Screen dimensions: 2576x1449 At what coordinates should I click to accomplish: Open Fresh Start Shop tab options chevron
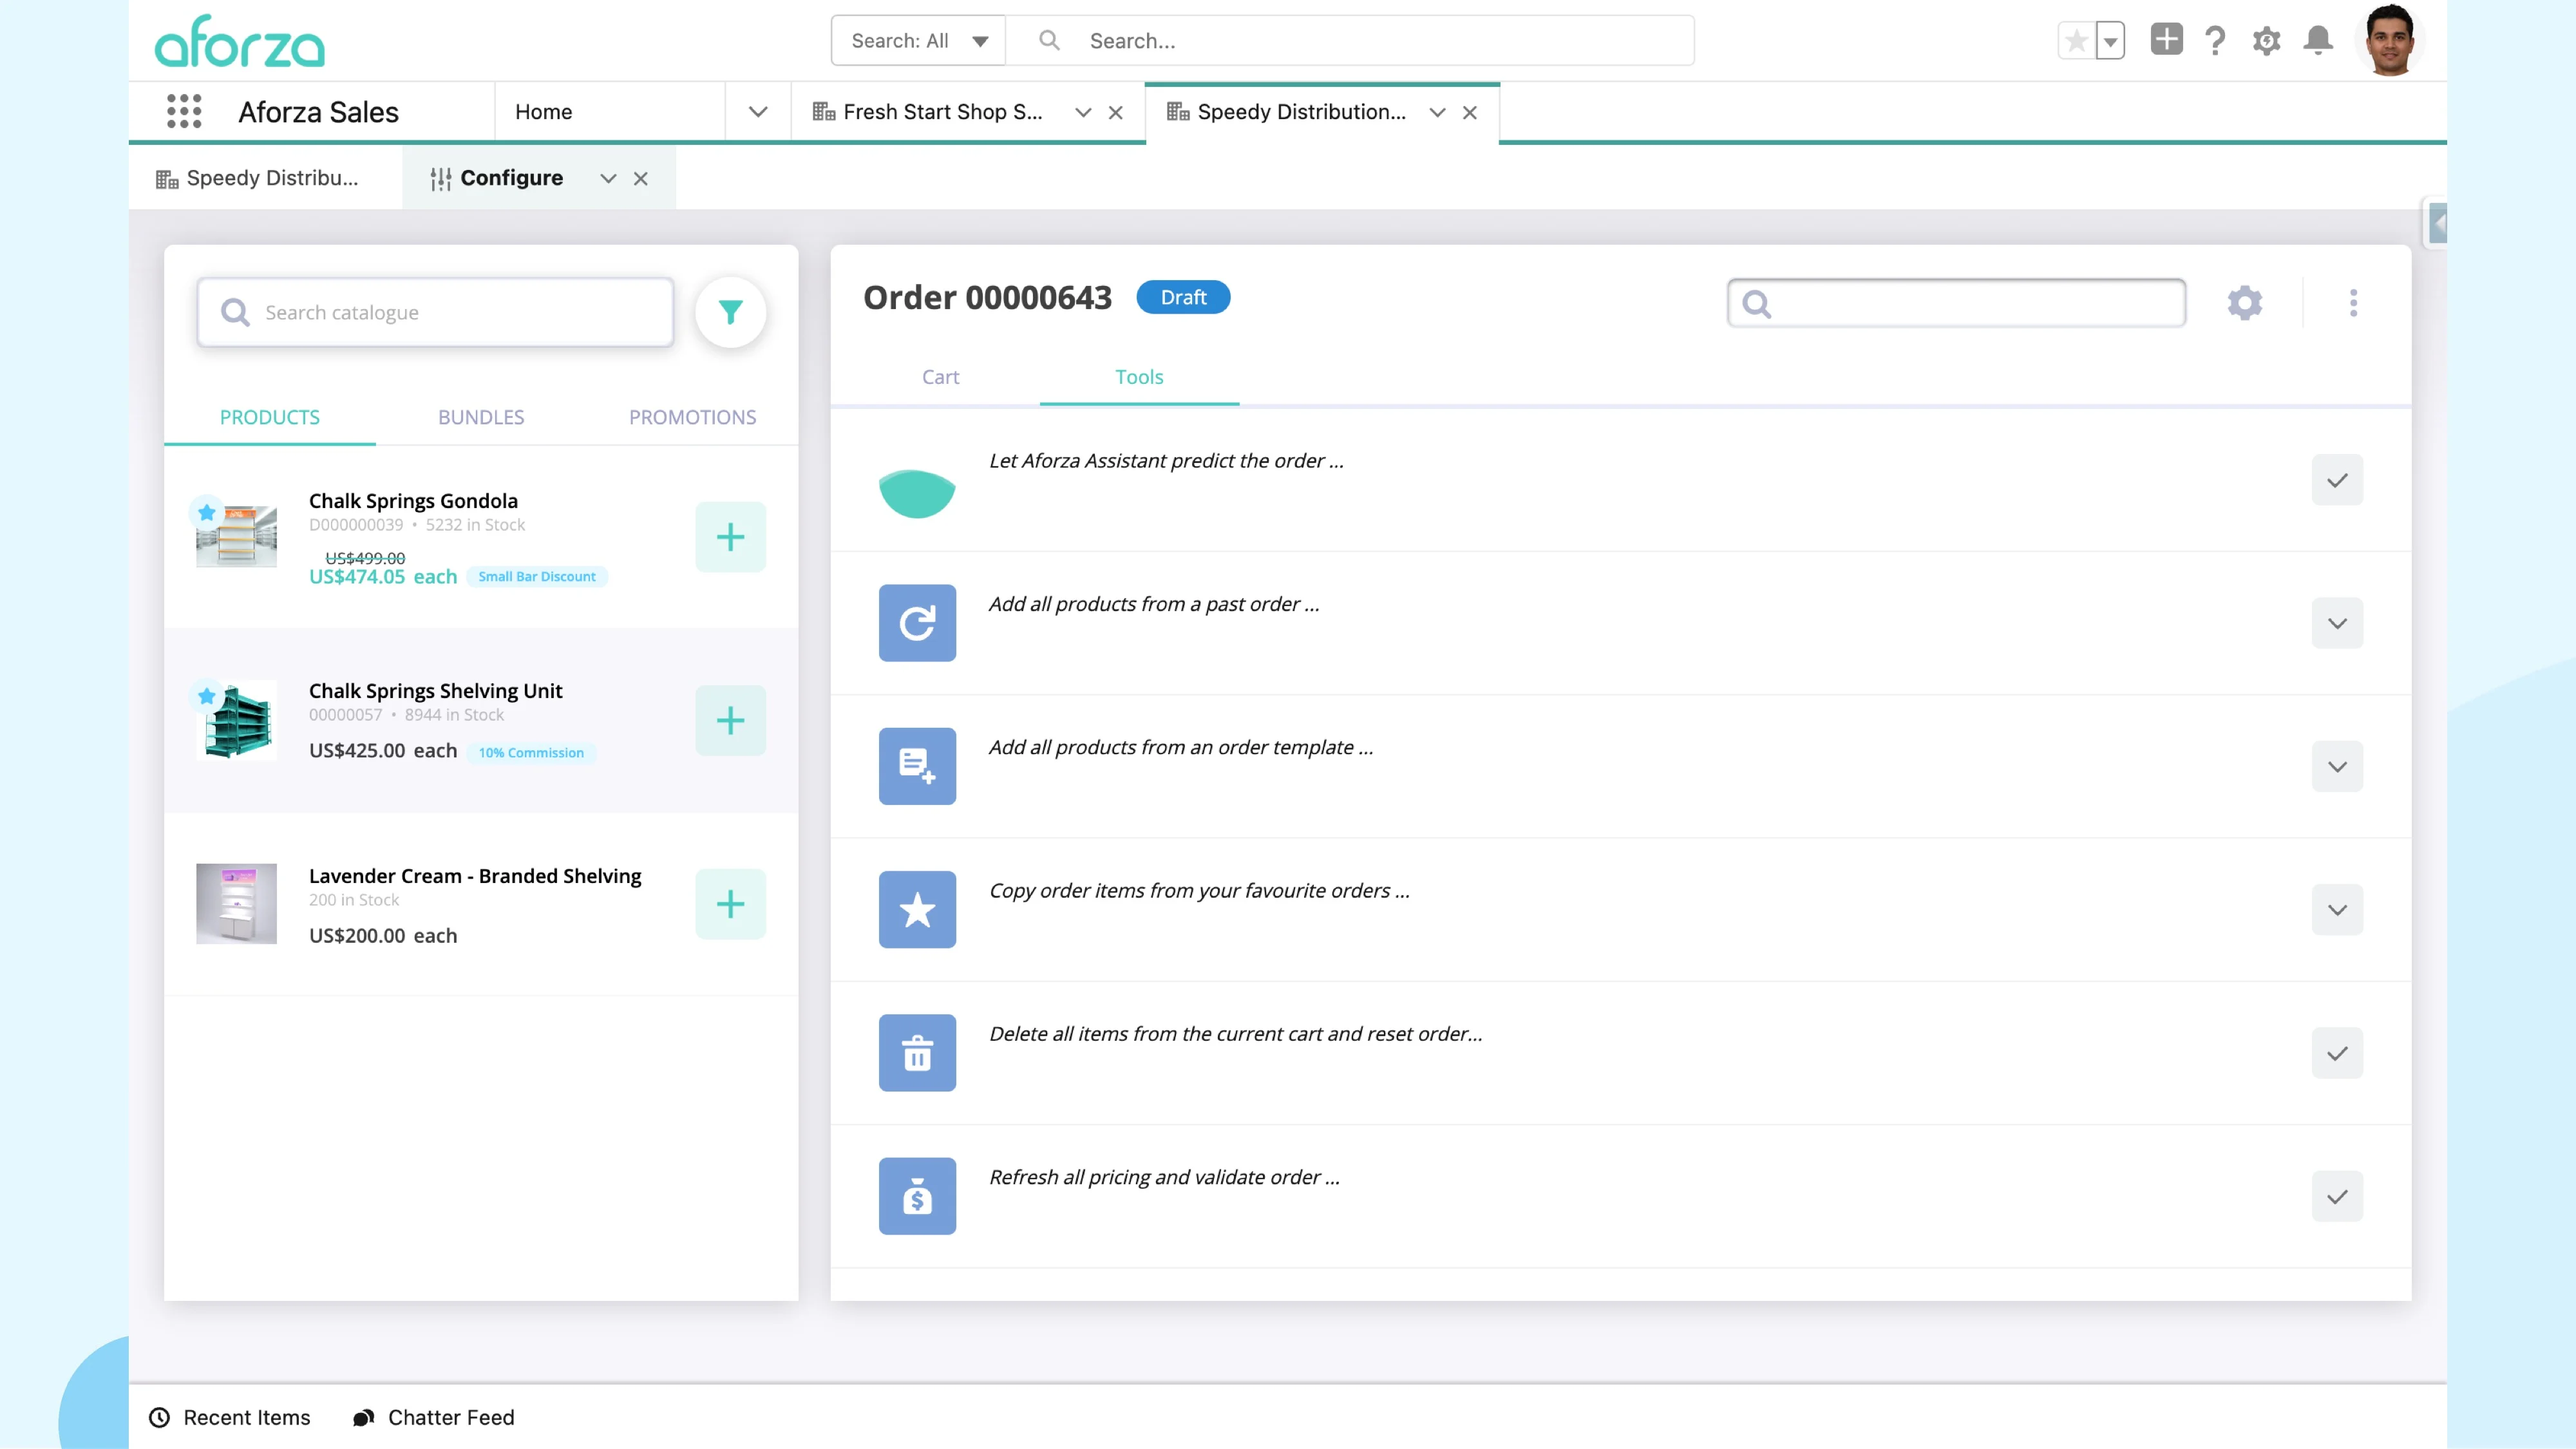click(1083, 113)
